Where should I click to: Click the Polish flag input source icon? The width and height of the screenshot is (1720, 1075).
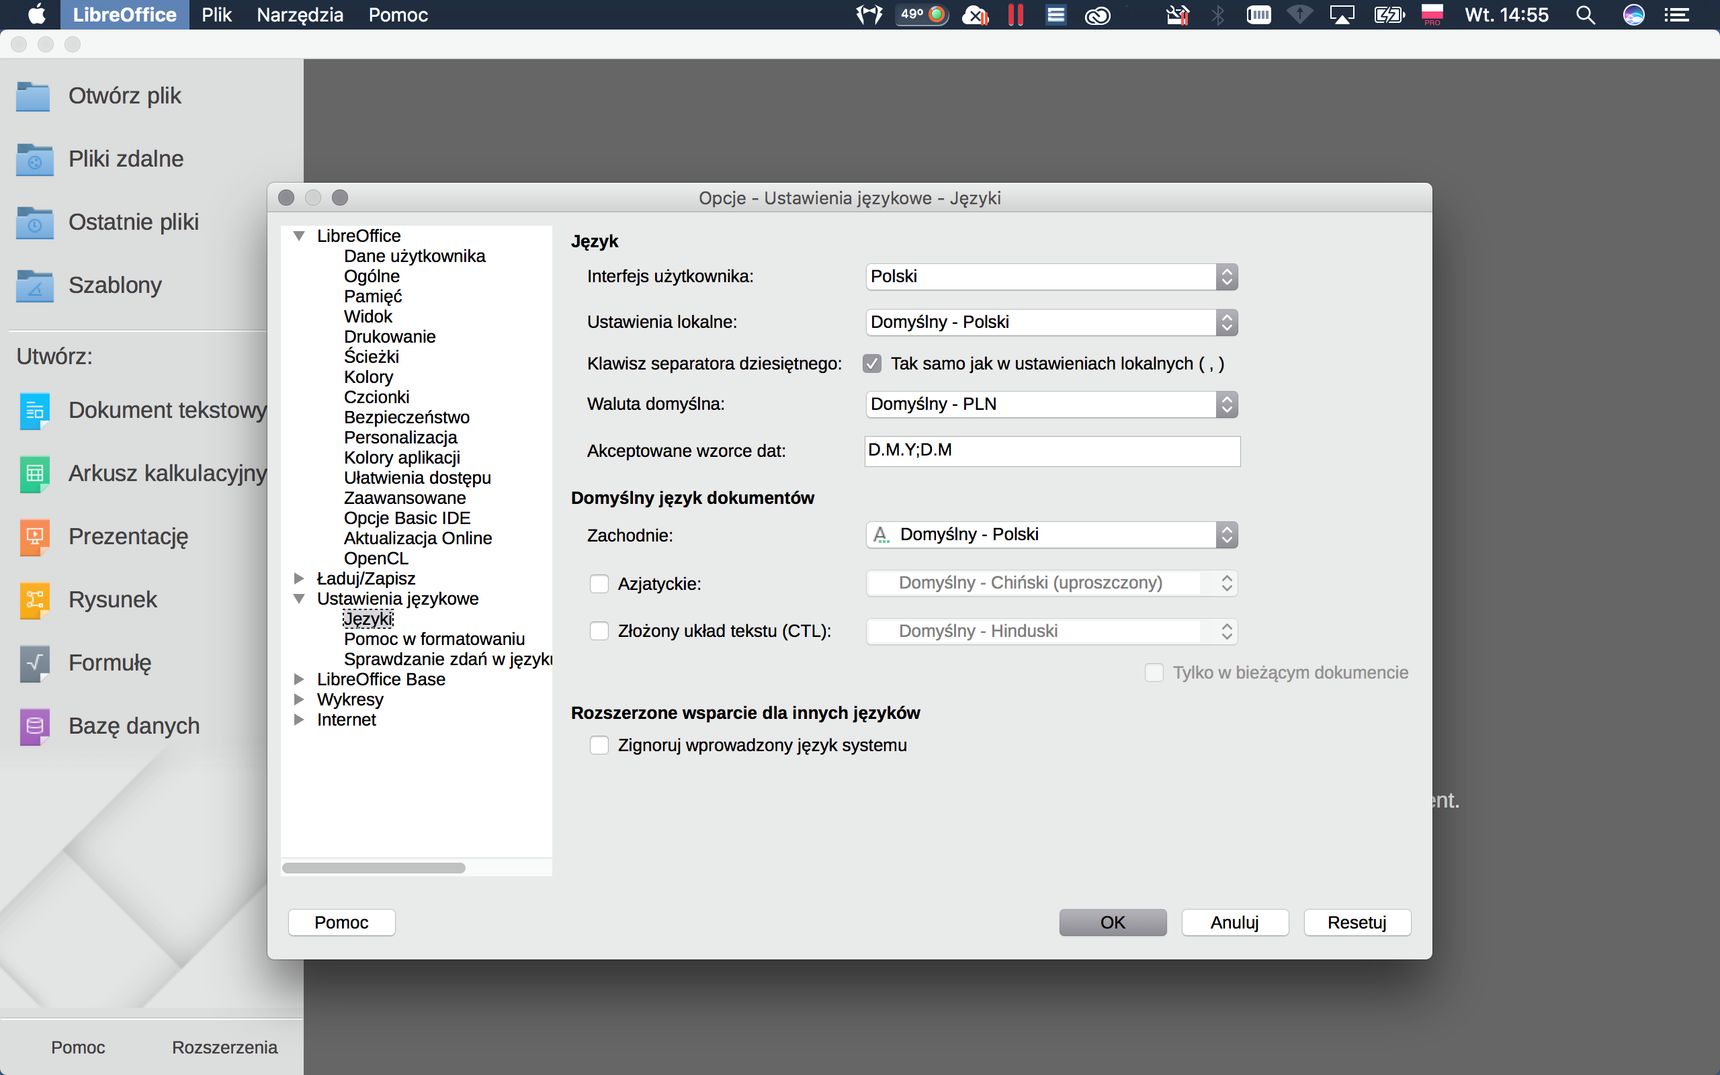[1432, 15]
